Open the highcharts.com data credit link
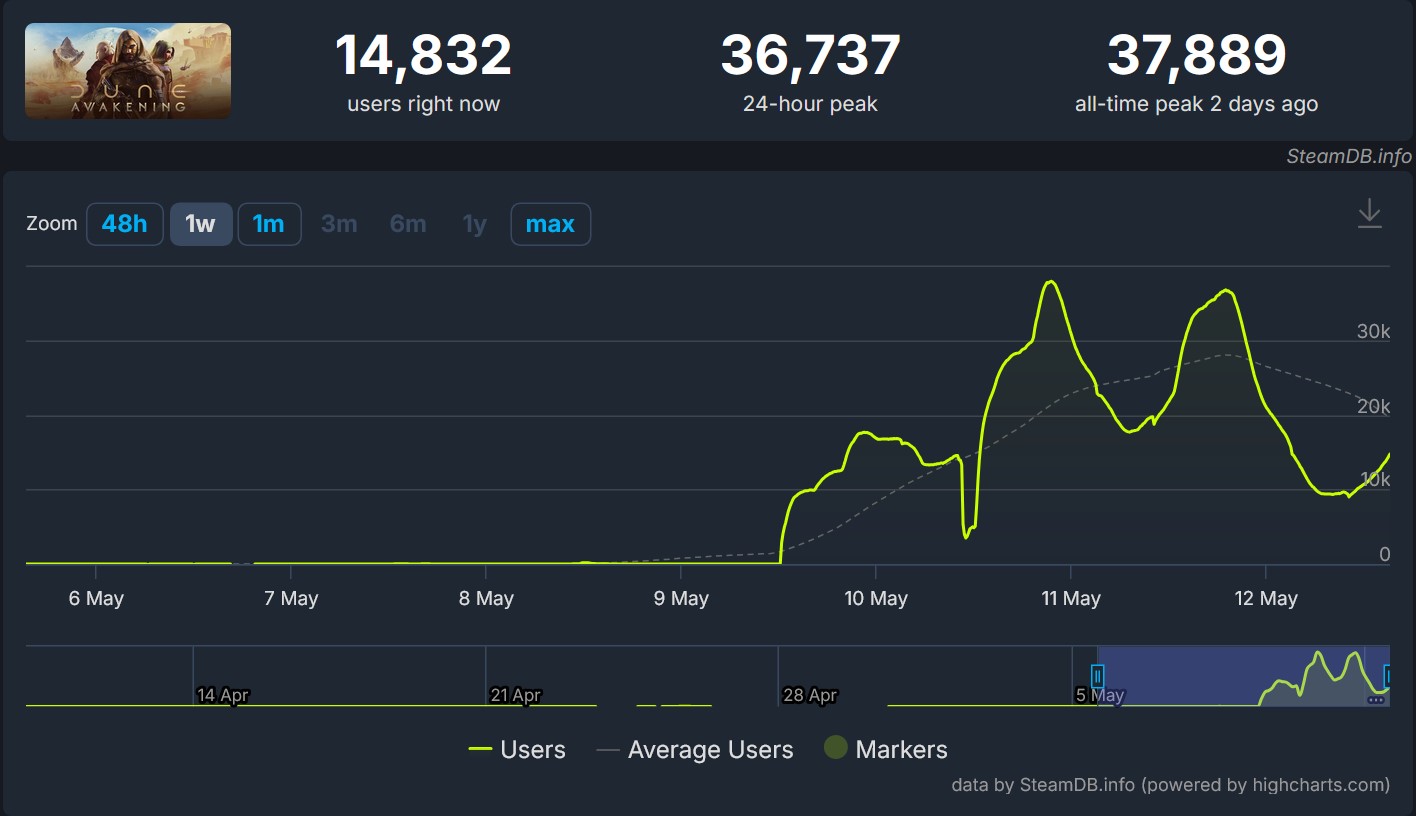 pos(1170,785)
